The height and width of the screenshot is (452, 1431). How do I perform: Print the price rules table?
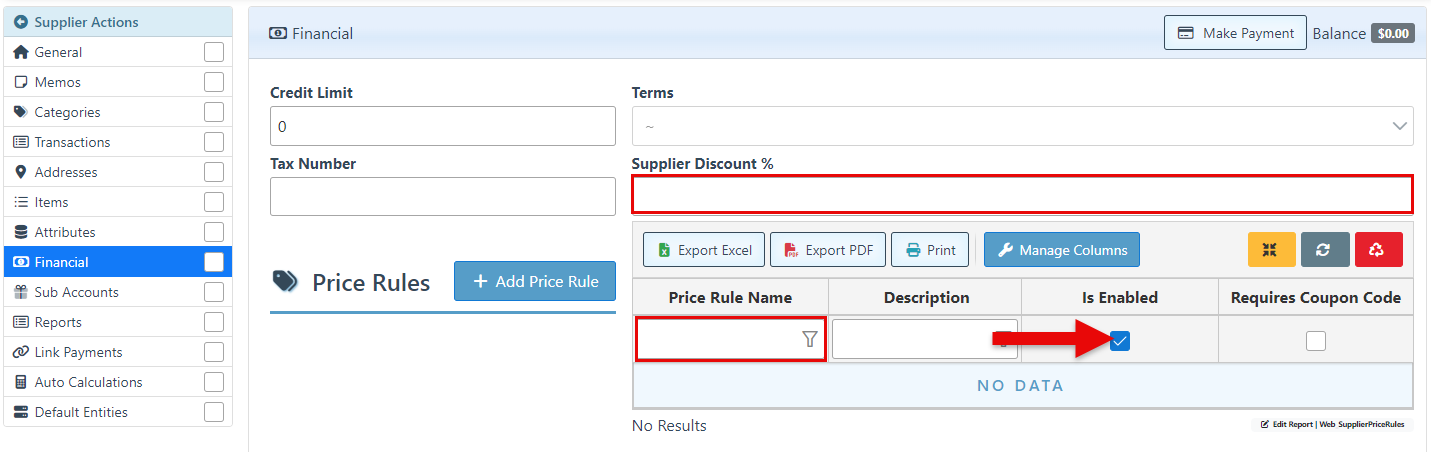coord(930,250)
